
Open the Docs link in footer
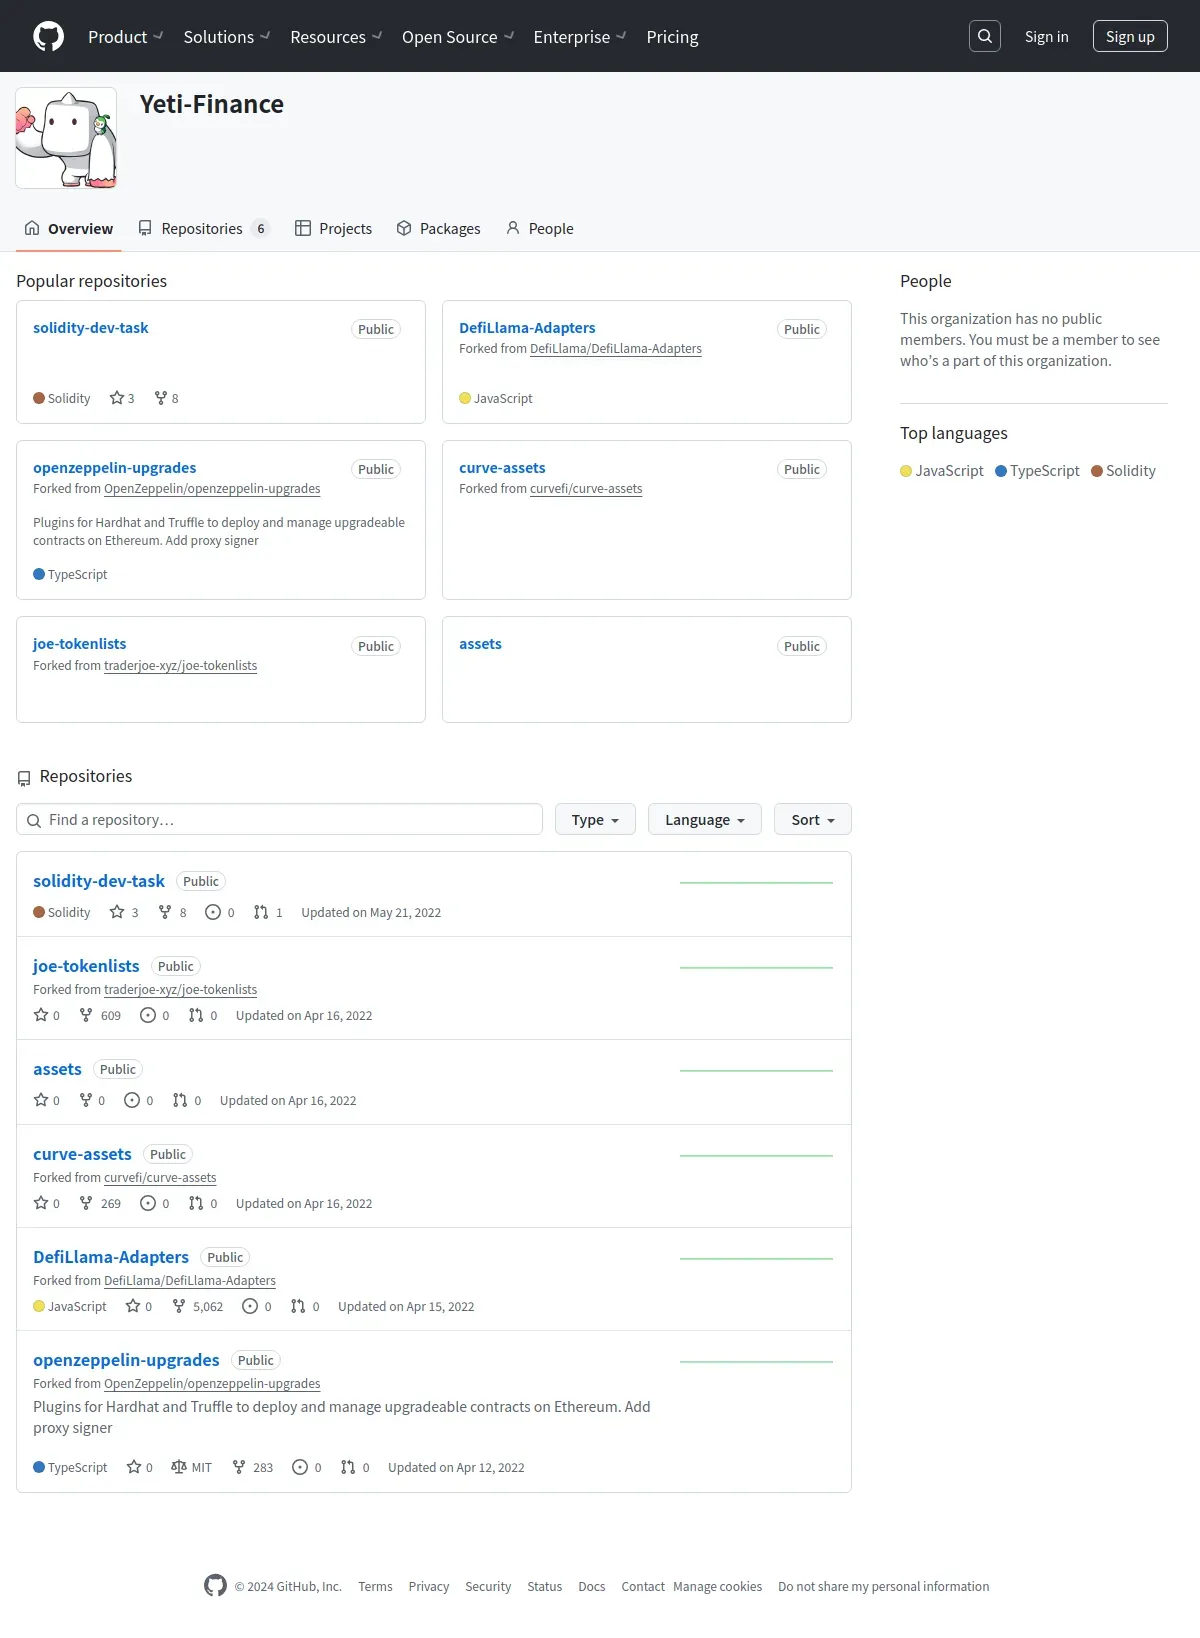tap(591, 1587)
